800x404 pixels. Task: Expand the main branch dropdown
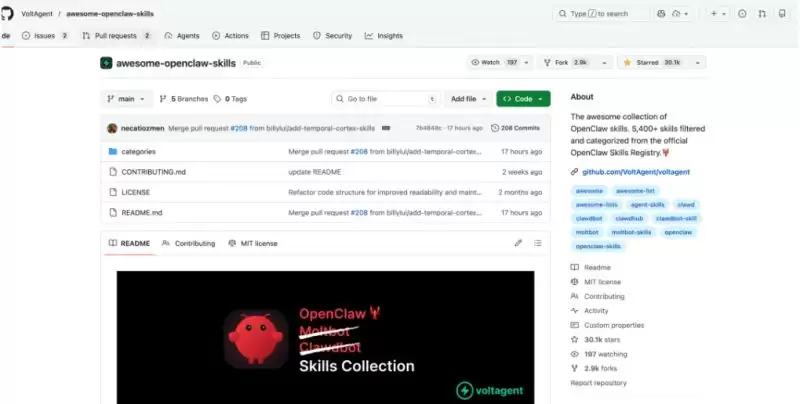[x=126, y=99]
